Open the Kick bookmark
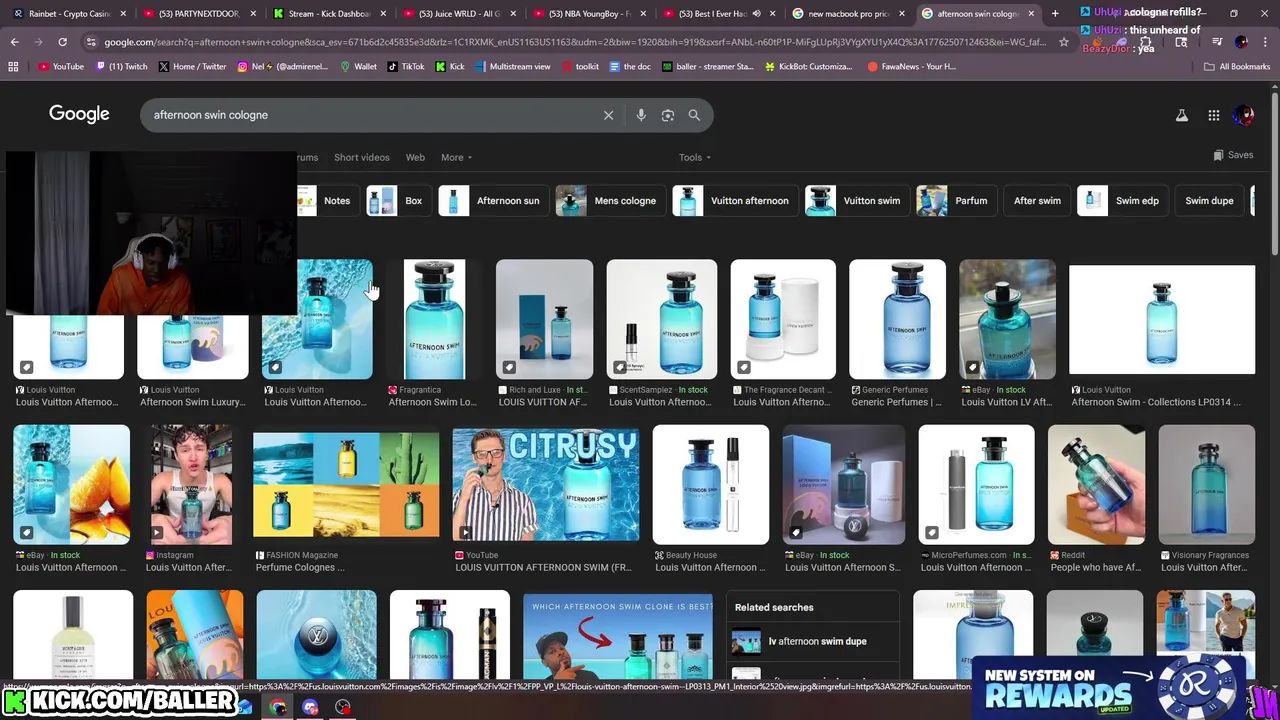This screenshot has height=720, width=1280. coord(450,66)
